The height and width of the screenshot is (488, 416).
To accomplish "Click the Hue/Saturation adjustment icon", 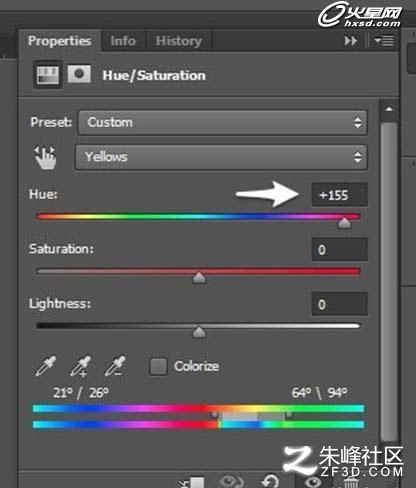I will (x=48, y=75).
